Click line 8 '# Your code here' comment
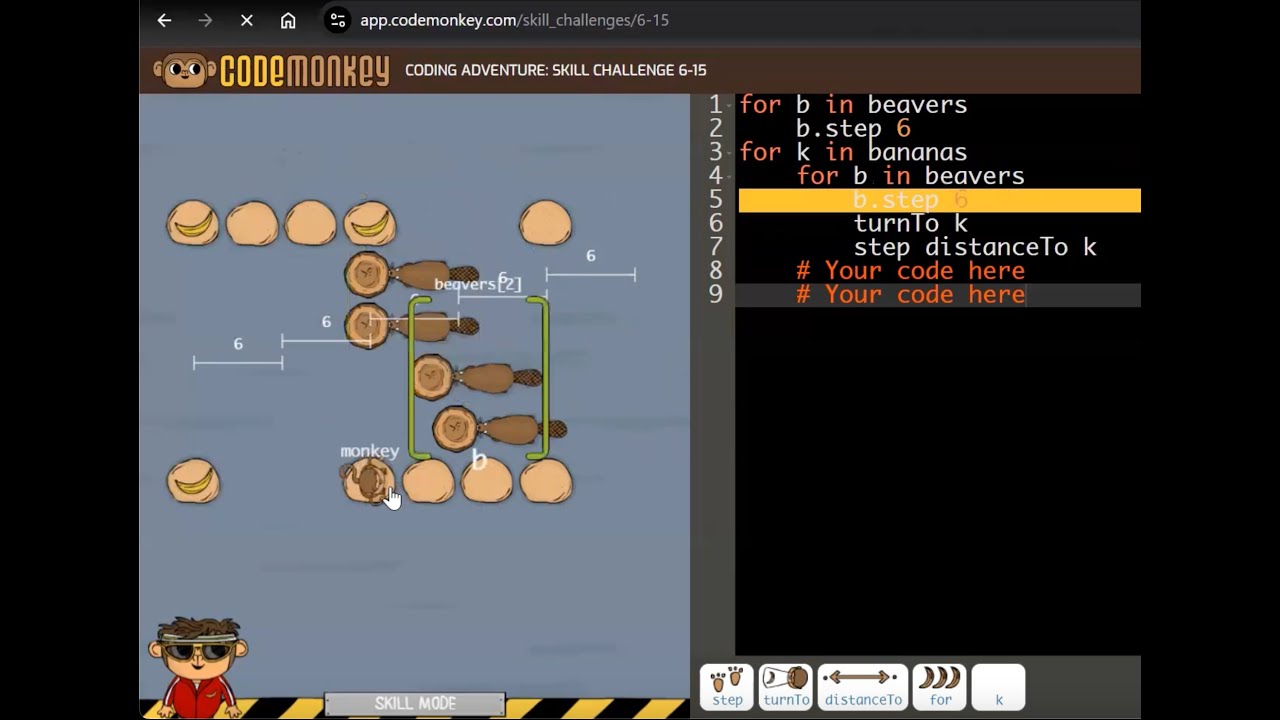The image size is (1280, 720). (910, 271)
